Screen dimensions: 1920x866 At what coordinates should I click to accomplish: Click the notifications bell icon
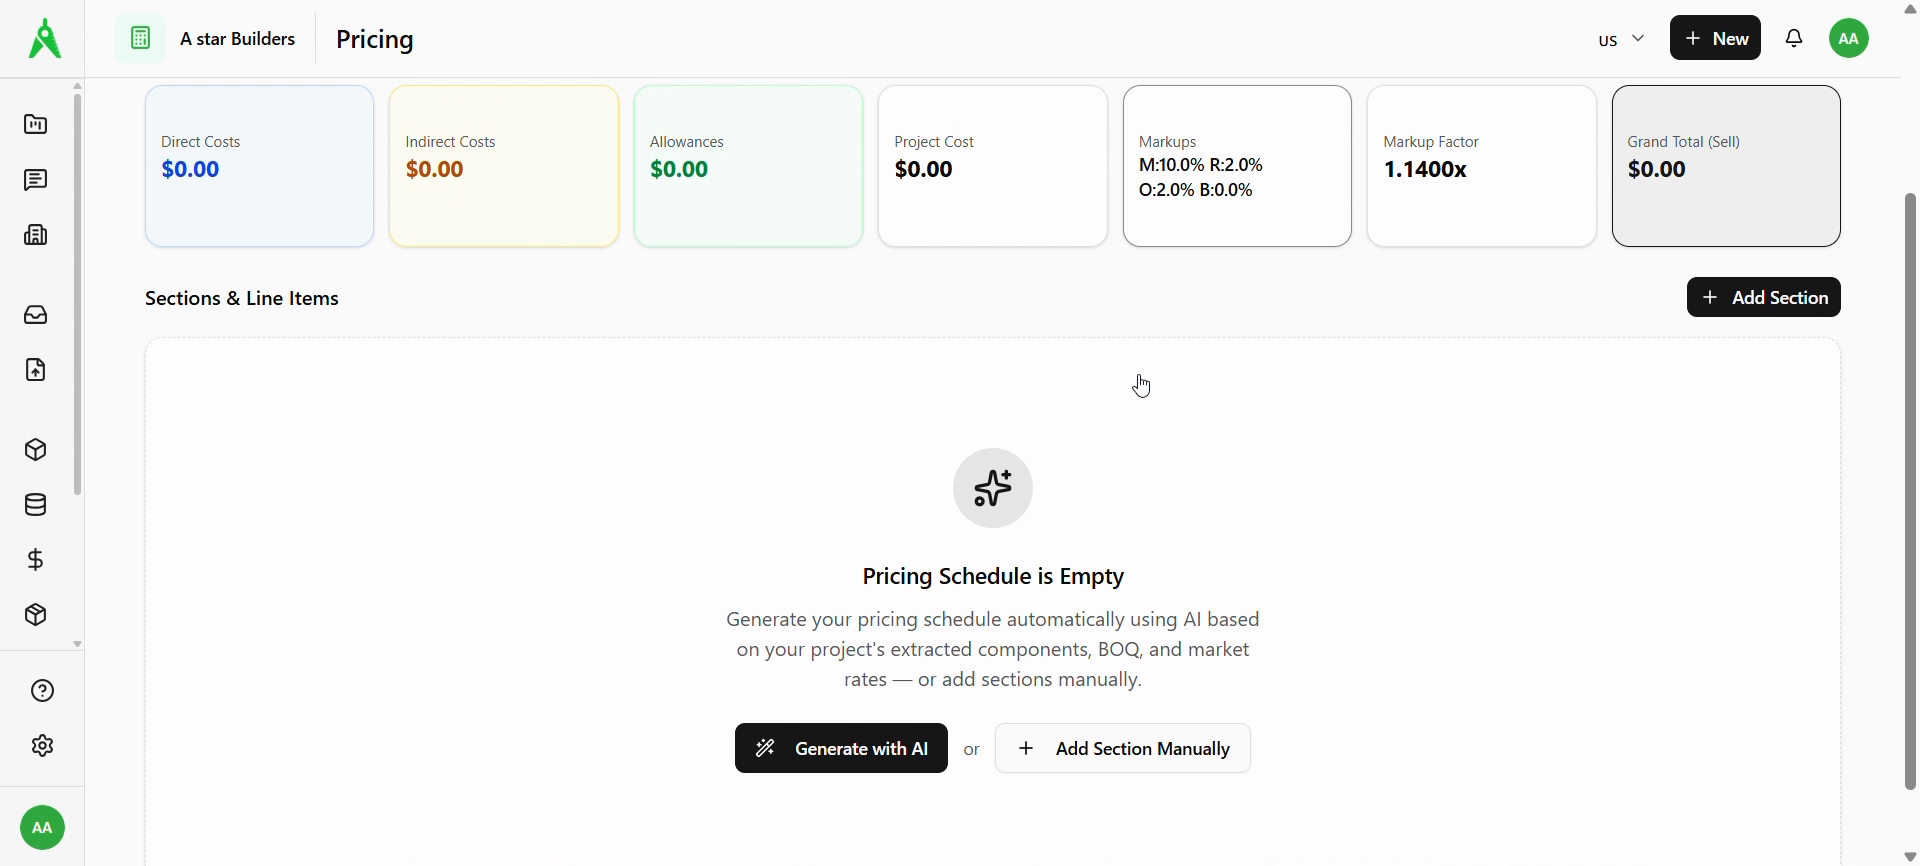(1795, 39)
